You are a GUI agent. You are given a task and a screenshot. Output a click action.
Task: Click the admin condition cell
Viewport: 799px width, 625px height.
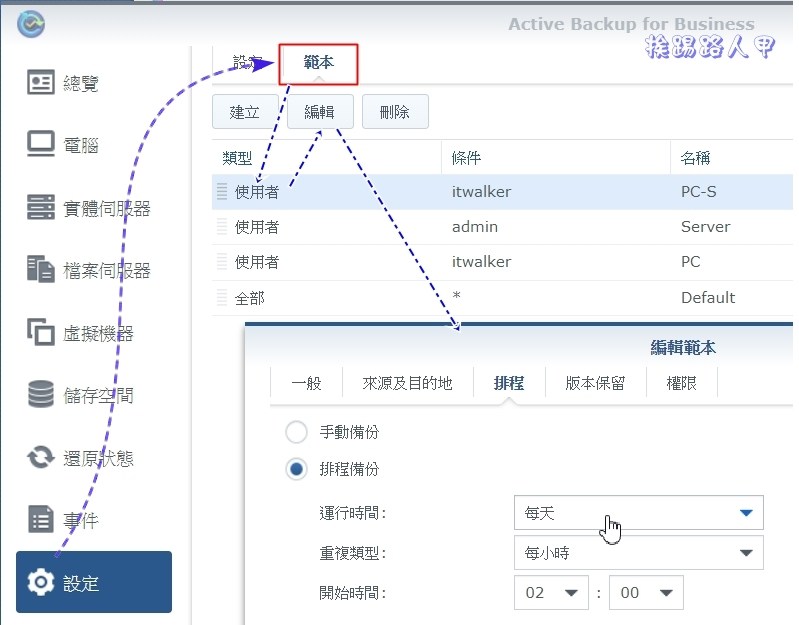point(475,226)
